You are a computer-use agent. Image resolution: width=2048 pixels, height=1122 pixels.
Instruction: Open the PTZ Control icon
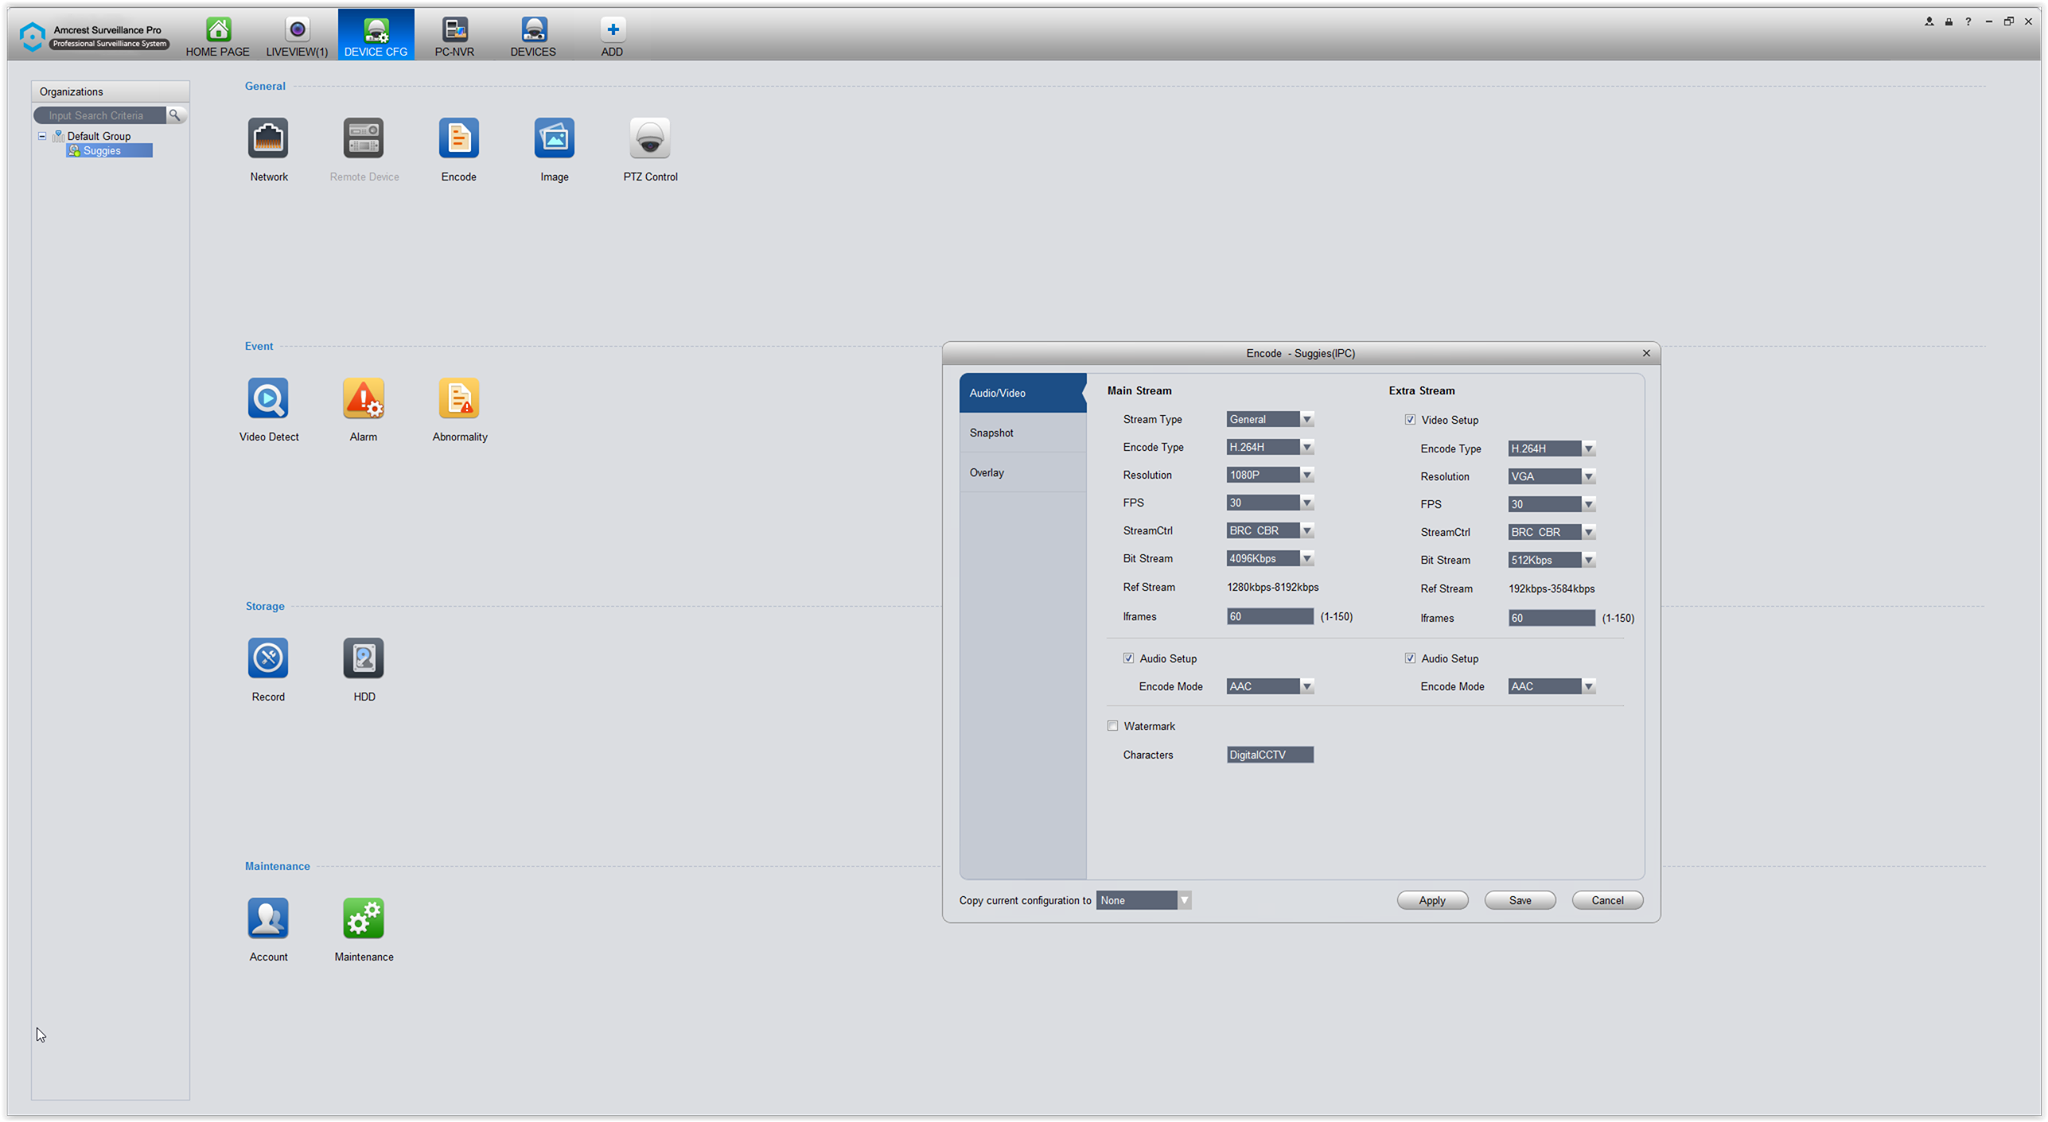[650, 138]
